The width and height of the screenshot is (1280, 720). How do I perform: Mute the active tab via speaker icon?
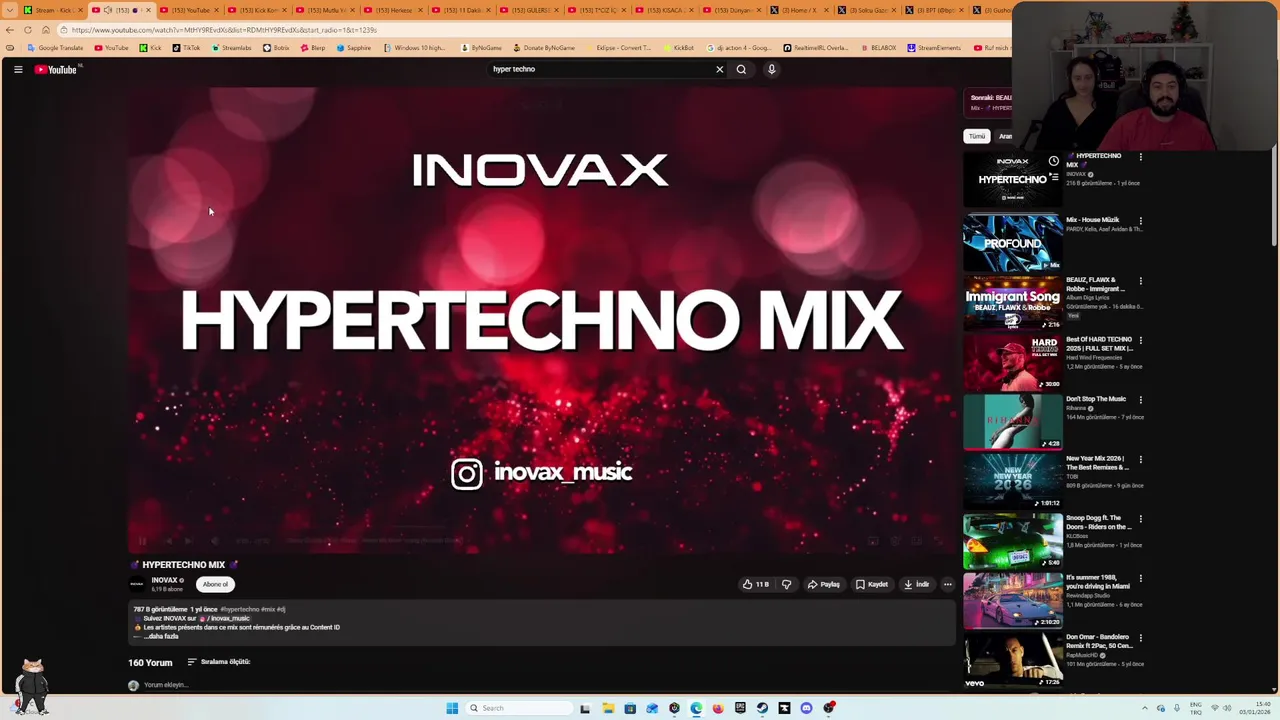pos(108,10)
